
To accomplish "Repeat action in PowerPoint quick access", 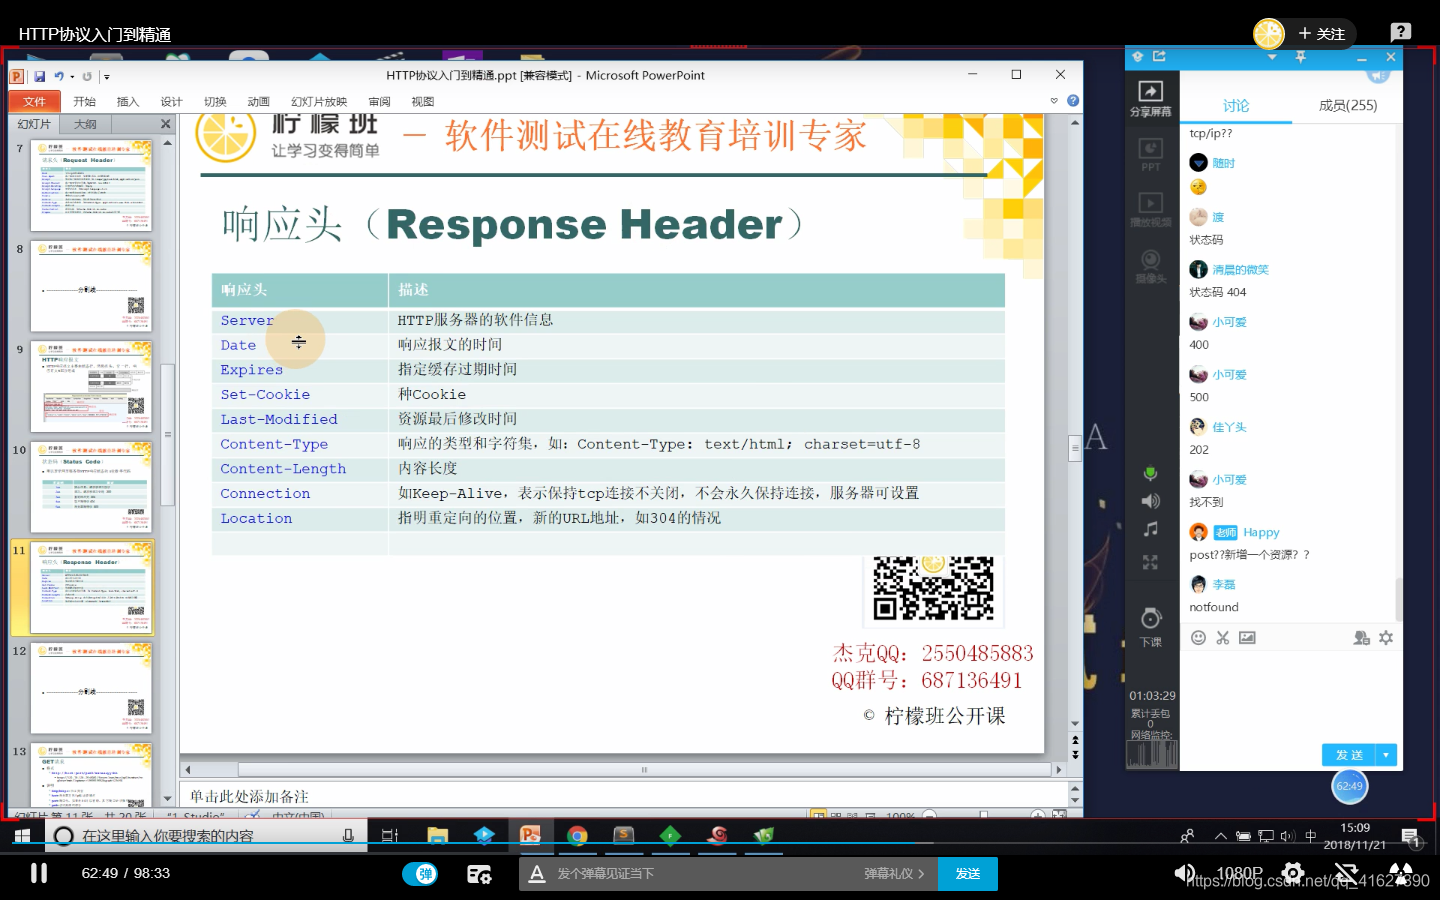I will 87,76.
